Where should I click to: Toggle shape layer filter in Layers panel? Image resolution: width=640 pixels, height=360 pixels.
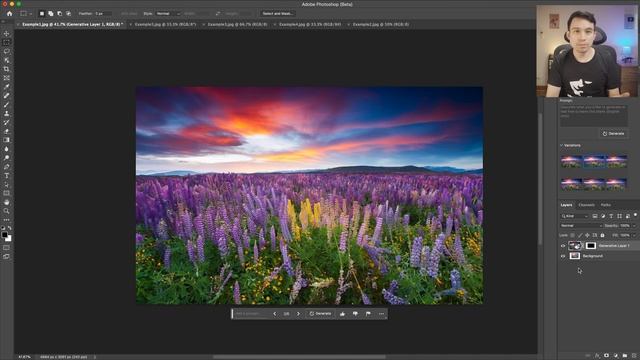(x=619, y=216)
